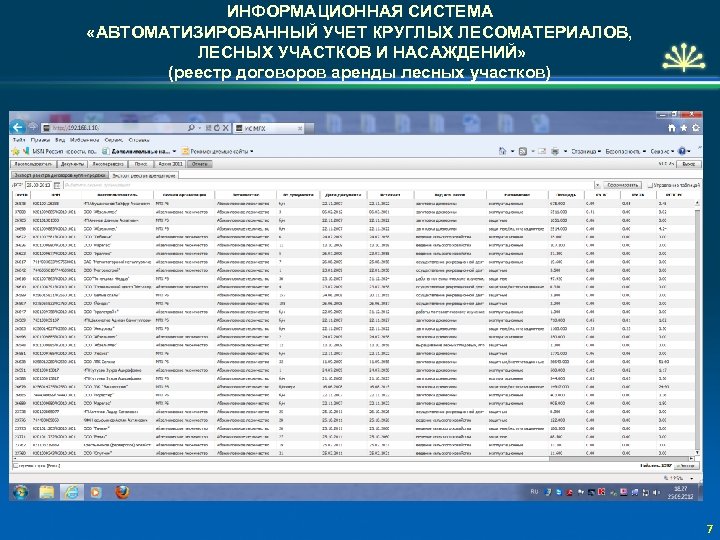Open Favorites via the star icon at top right

click(684, 128)
